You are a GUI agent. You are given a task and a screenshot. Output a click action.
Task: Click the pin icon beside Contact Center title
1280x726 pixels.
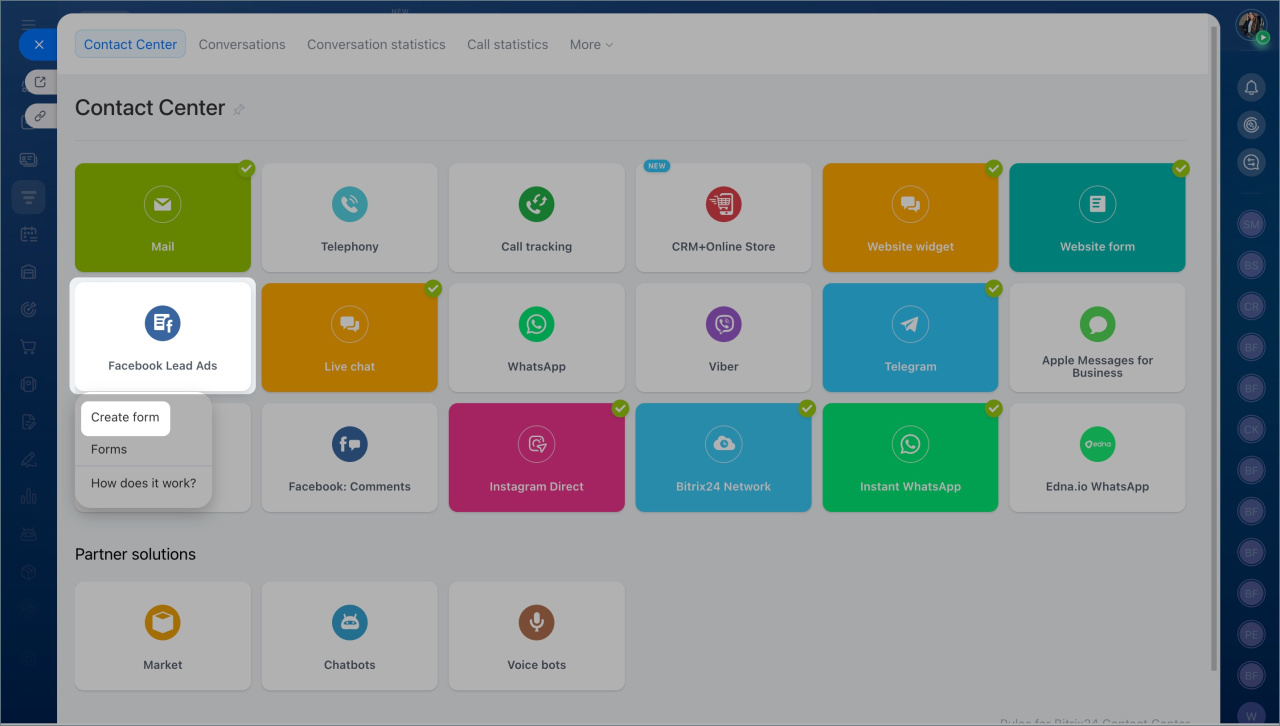coord(239,109)
